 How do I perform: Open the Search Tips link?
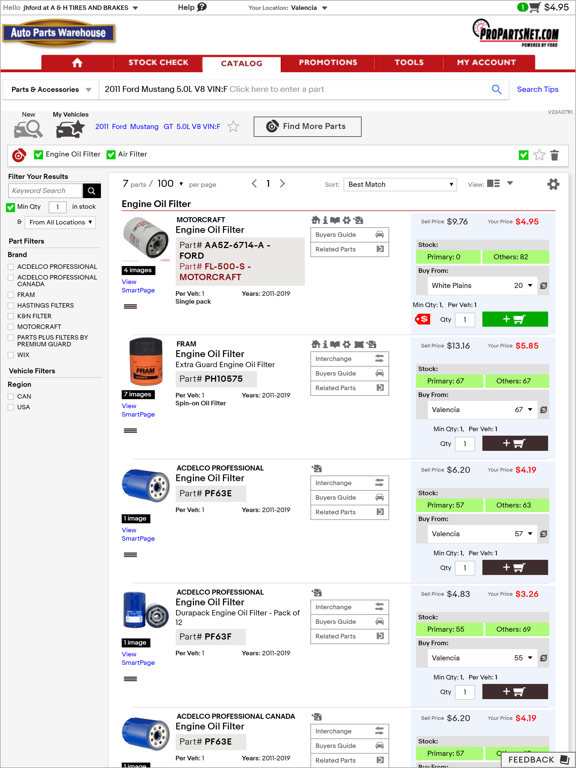click(x=538, y=89)
